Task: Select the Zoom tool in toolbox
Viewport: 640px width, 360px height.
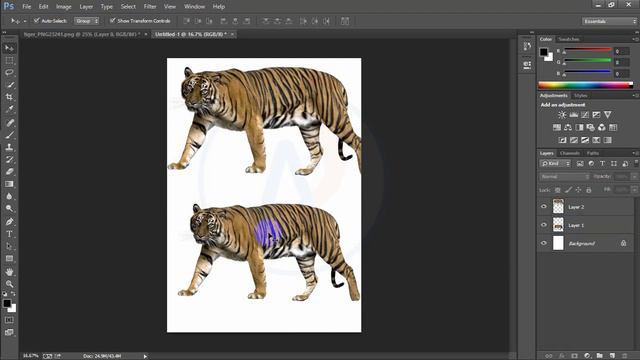Action: (9, 284)
